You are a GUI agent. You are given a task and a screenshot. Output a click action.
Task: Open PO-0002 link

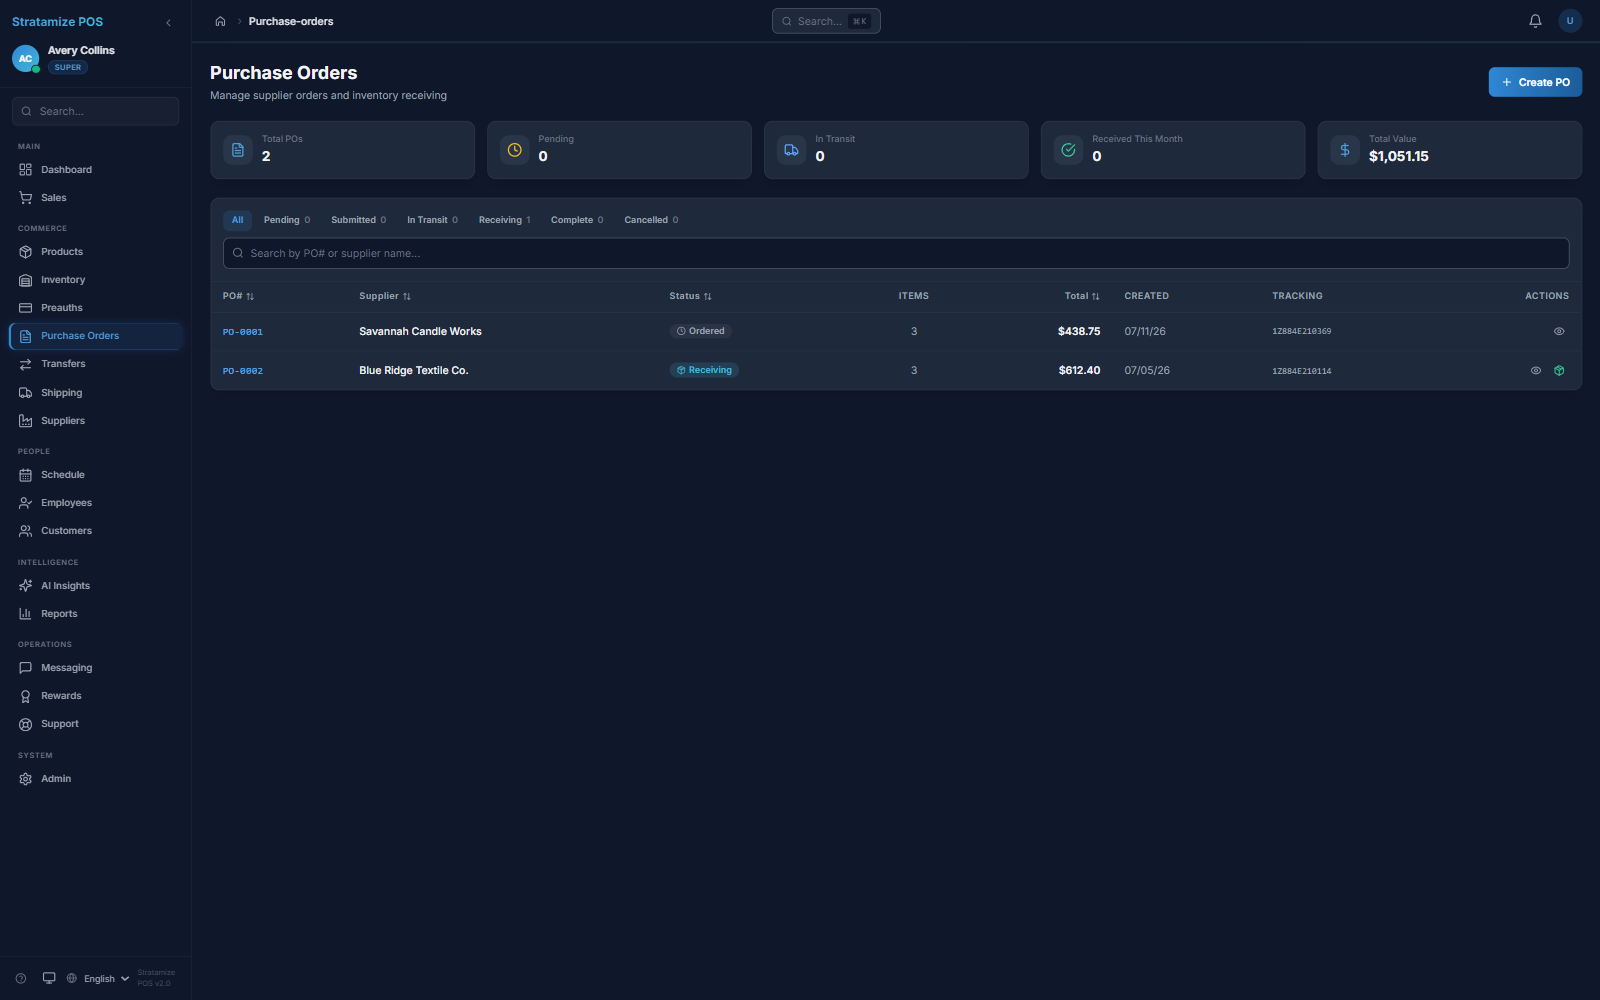tap(243, 371)
